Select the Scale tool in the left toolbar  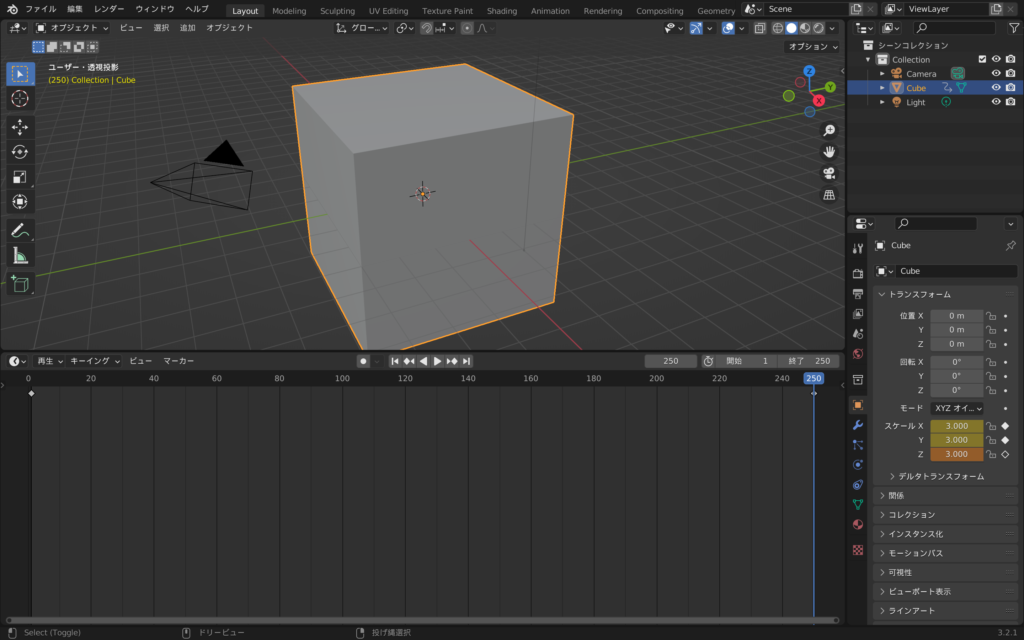point(20,177)
